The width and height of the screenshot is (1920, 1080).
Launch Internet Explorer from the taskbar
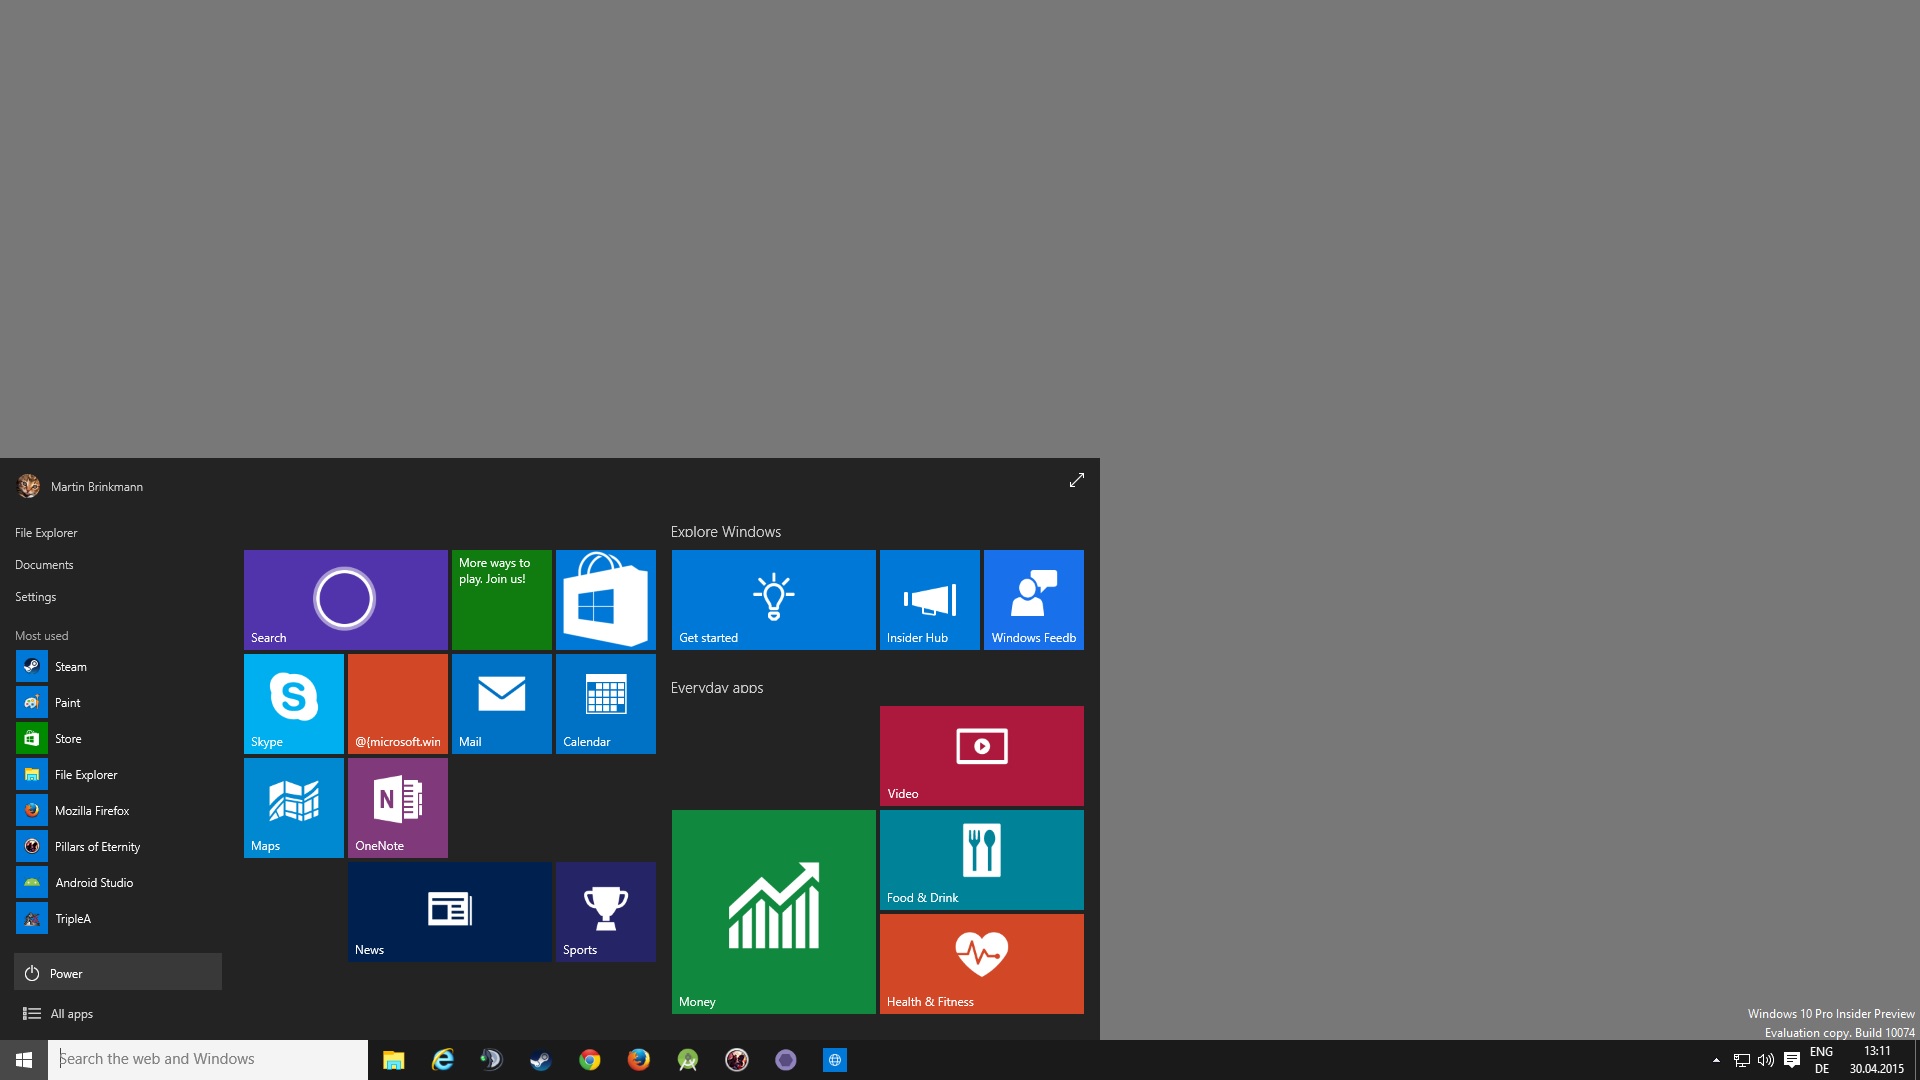pyautogui.click(x=442, y=1060)
